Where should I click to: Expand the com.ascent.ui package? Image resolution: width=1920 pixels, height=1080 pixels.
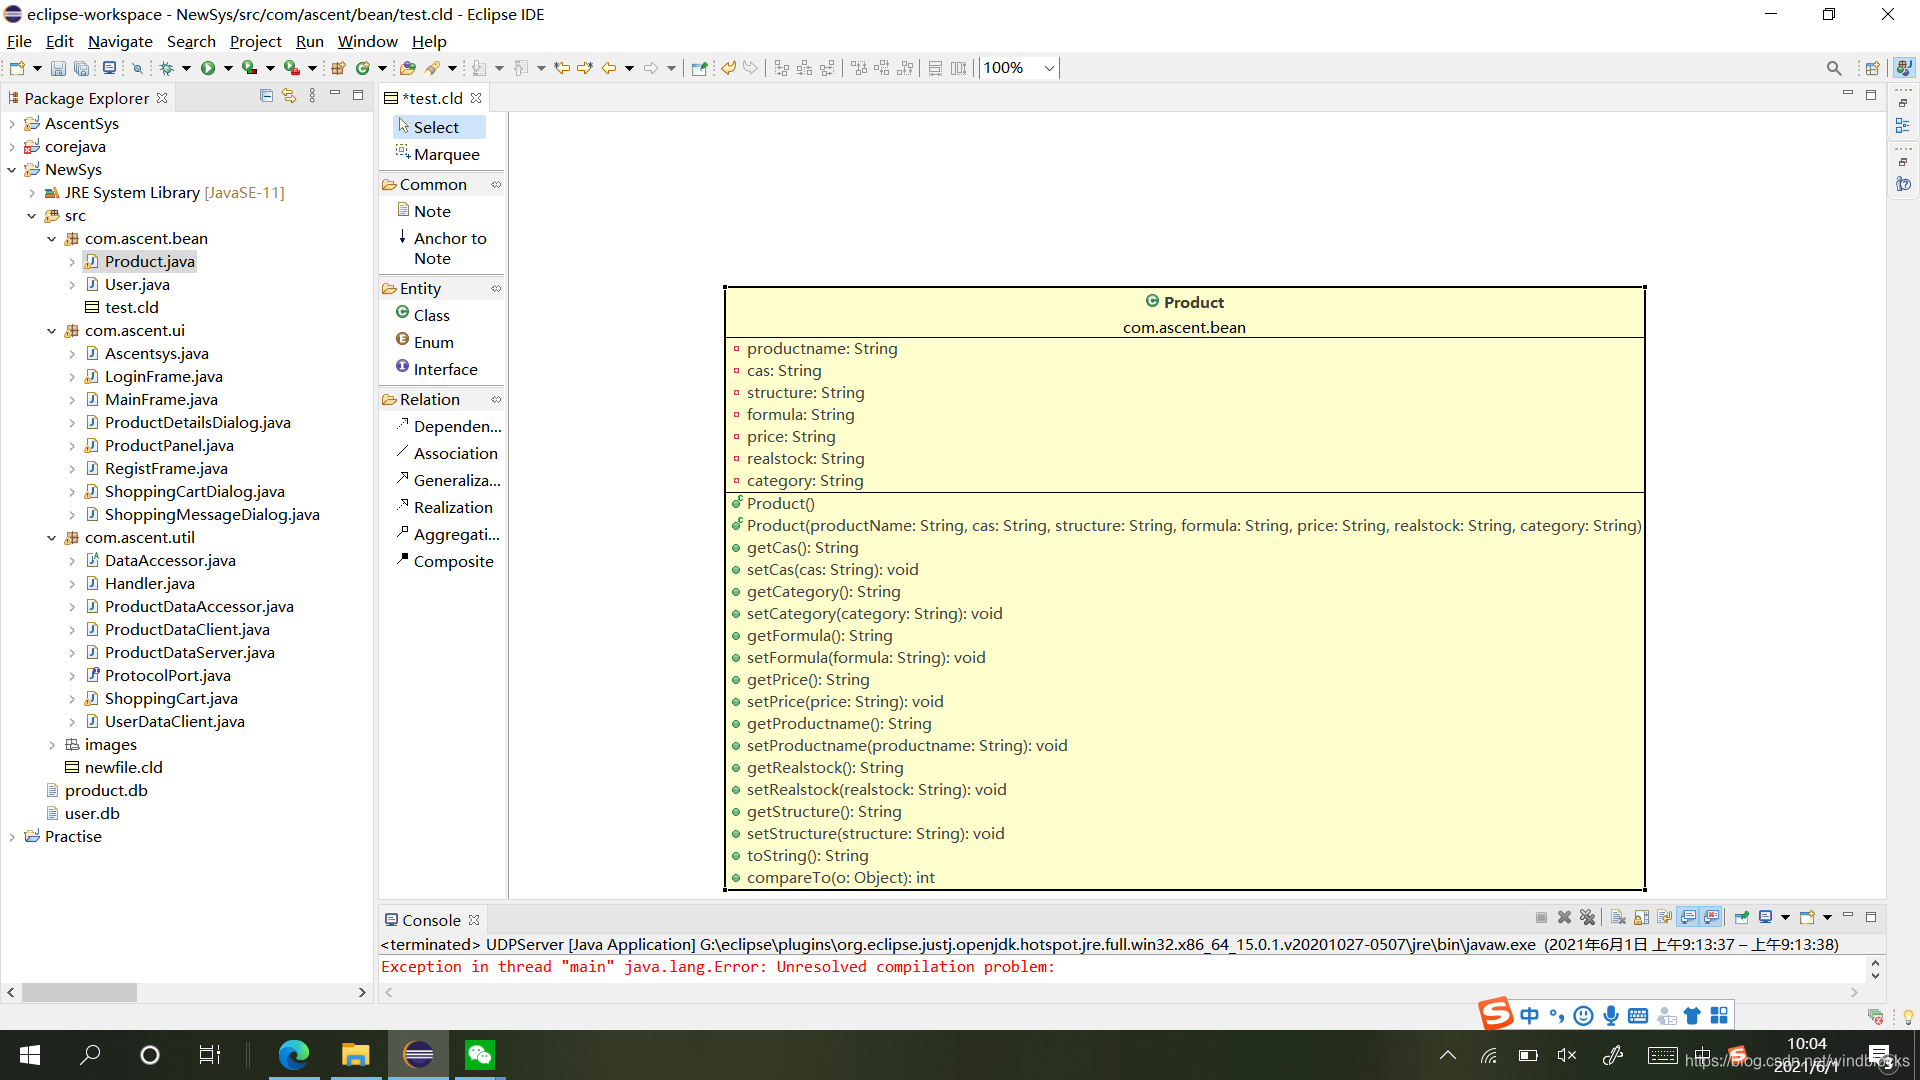[49, 331]
